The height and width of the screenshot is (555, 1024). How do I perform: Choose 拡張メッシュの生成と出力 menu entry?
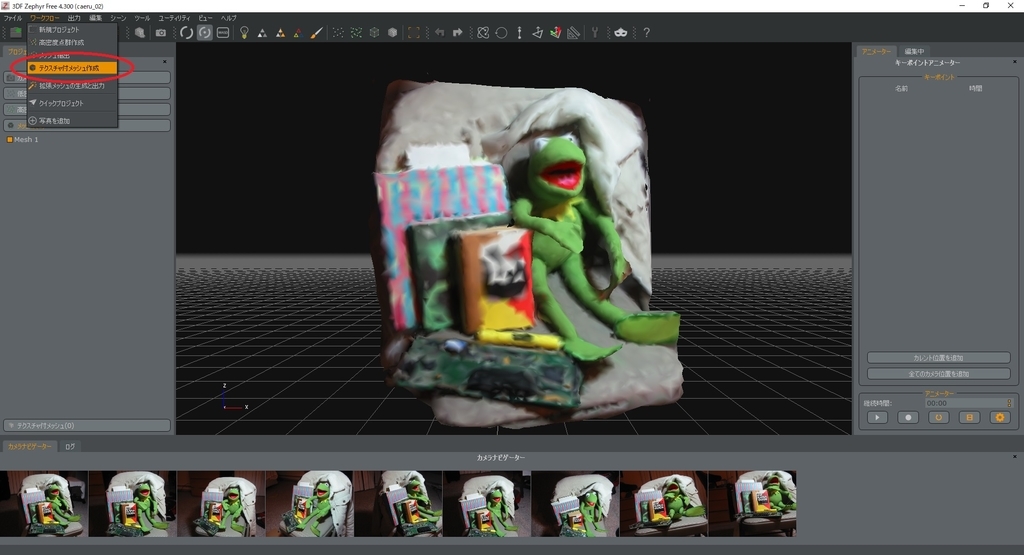coord(72,86)
